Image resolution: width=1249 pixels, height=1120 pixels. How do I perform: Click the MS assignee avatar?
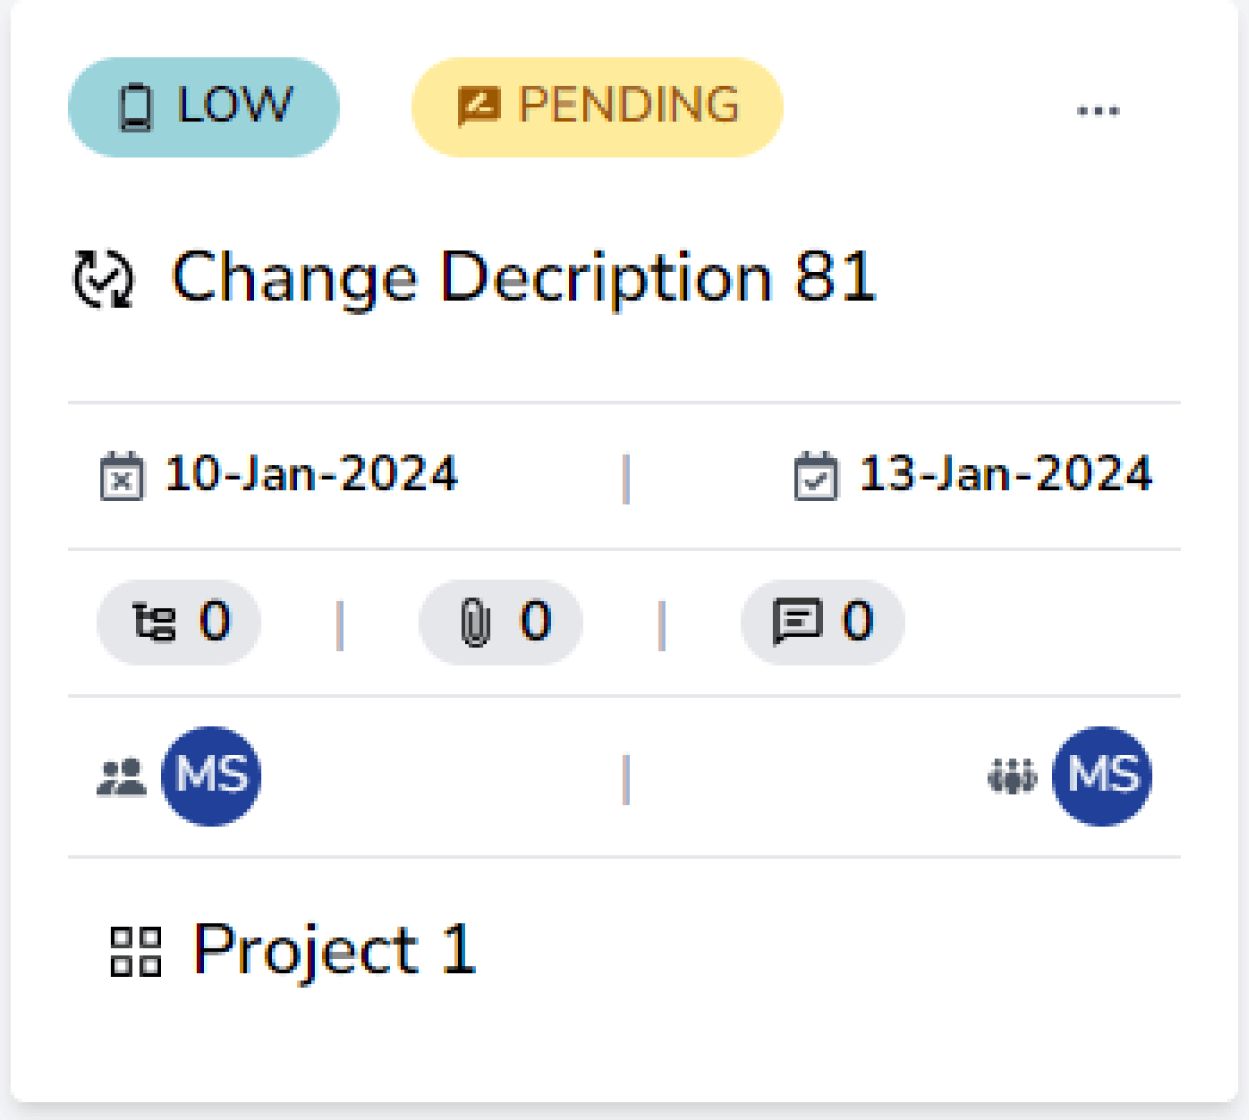tap(210, 776)
